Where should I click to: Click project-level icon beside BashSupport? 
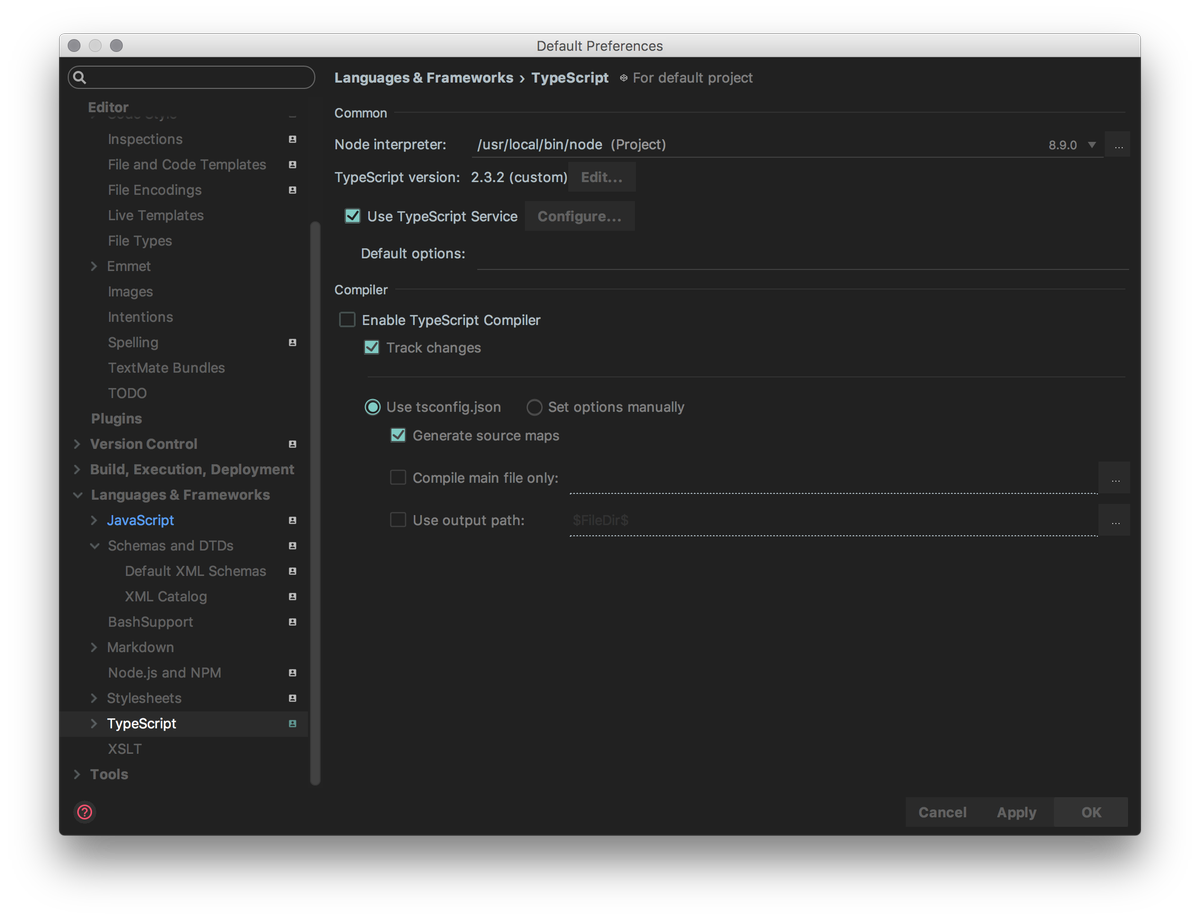pos(292,622)
